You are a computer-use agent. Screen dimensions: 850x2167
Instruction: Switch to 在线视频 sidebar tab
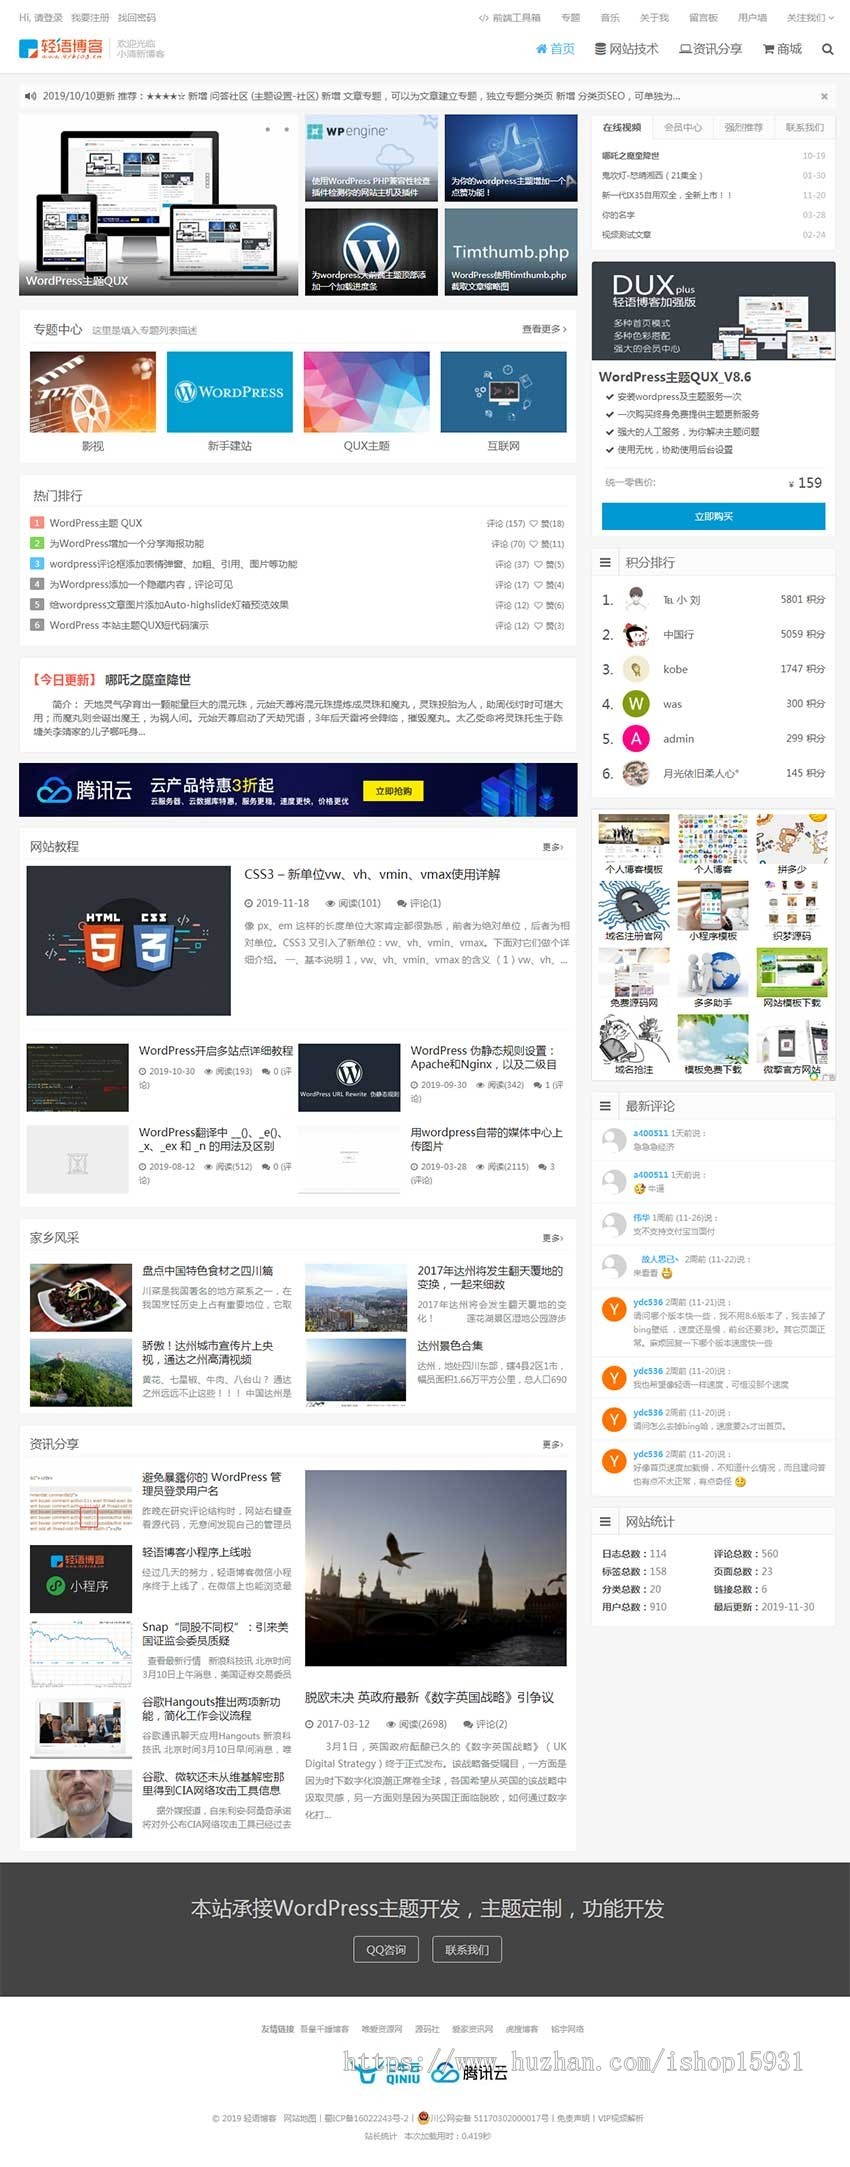click(622, 127)
